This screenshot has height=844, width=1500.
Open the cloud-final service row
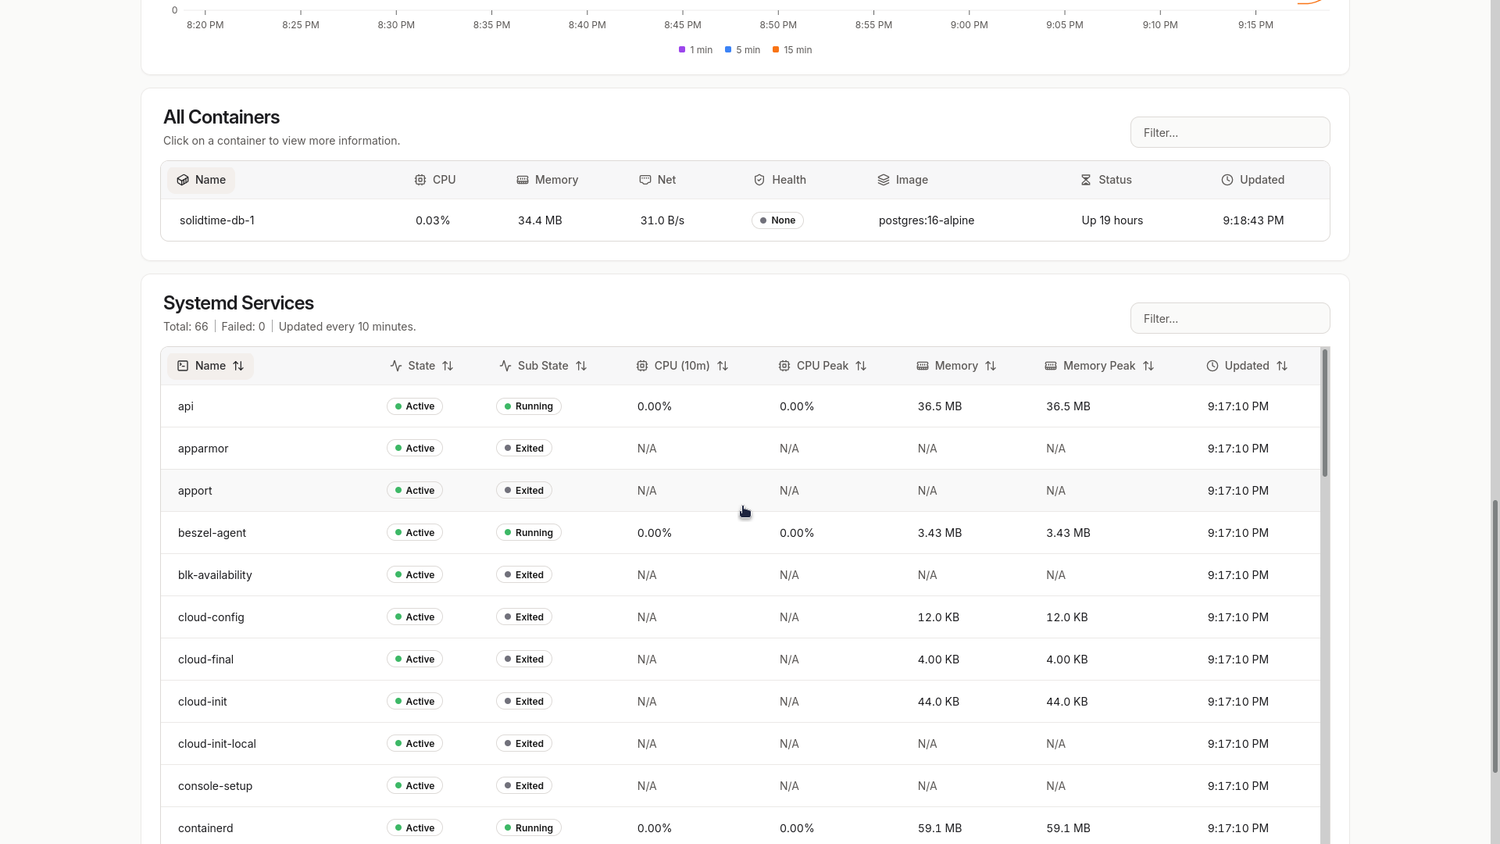point(740,659)
